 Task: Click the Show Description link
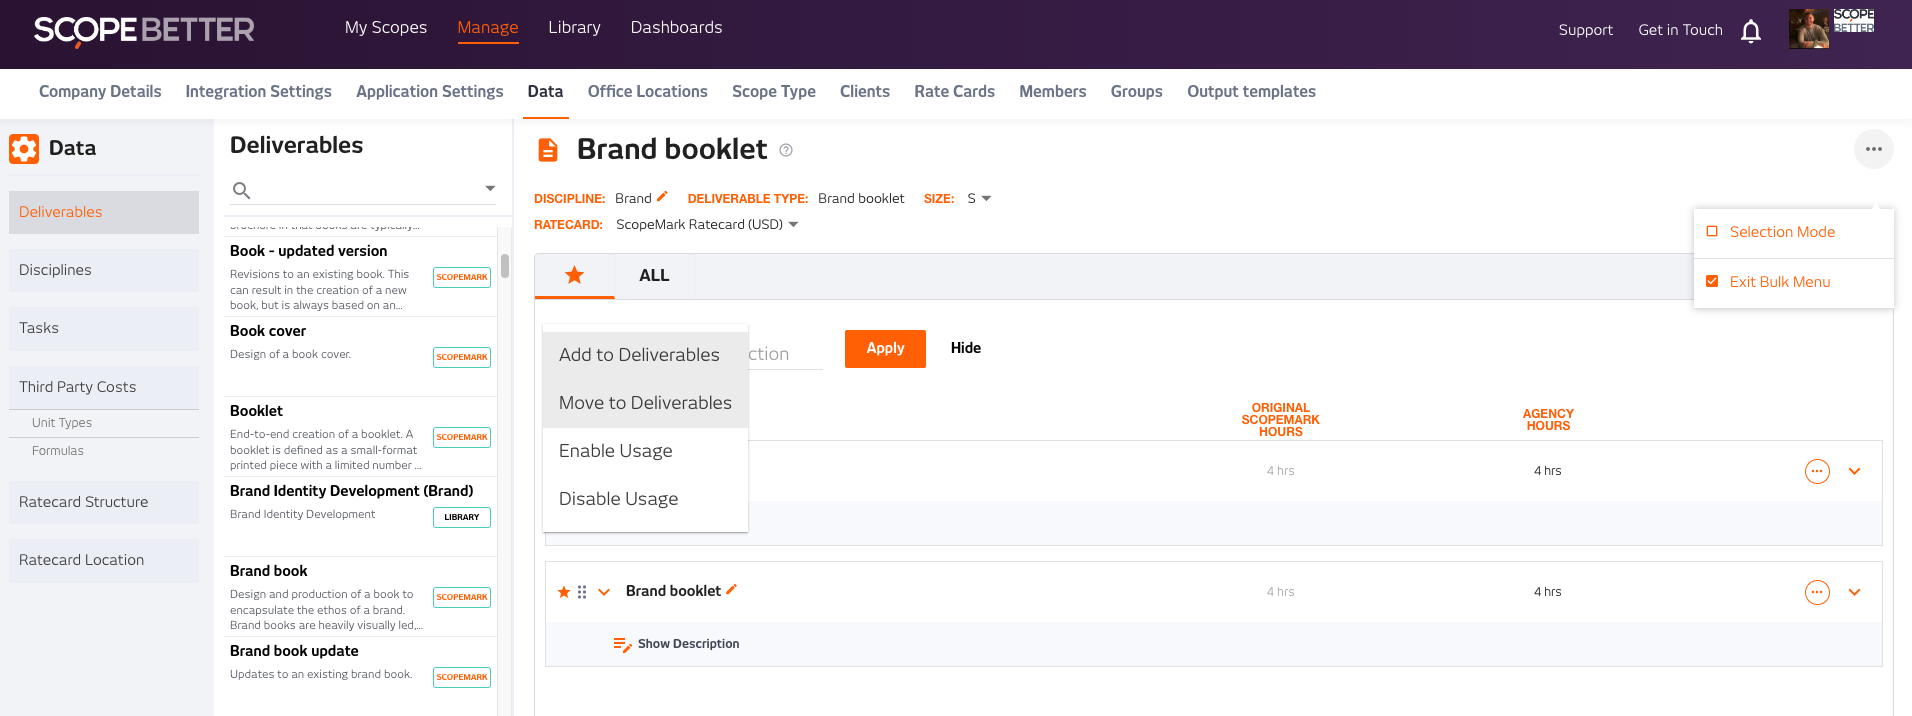pos(688,644)
